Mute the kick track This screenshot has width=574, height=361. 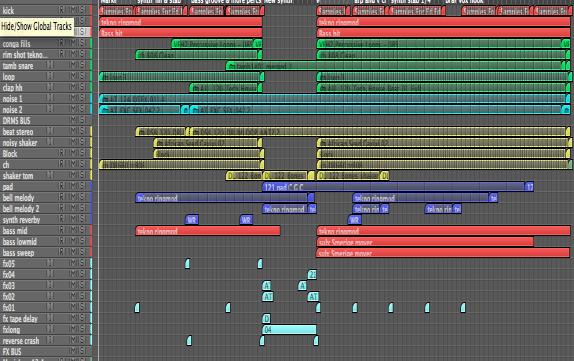coord(74,10)
